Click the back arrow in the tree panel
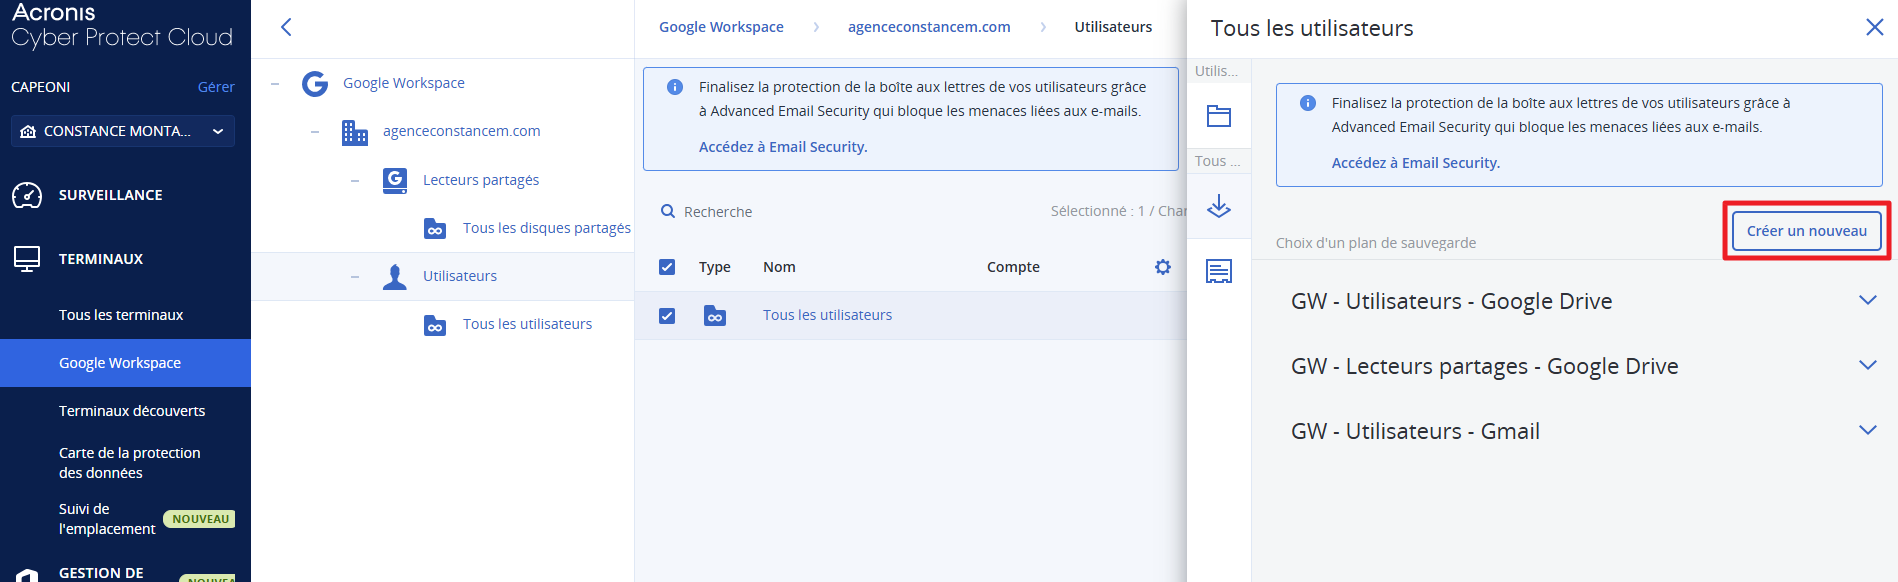 click(286, 27)
